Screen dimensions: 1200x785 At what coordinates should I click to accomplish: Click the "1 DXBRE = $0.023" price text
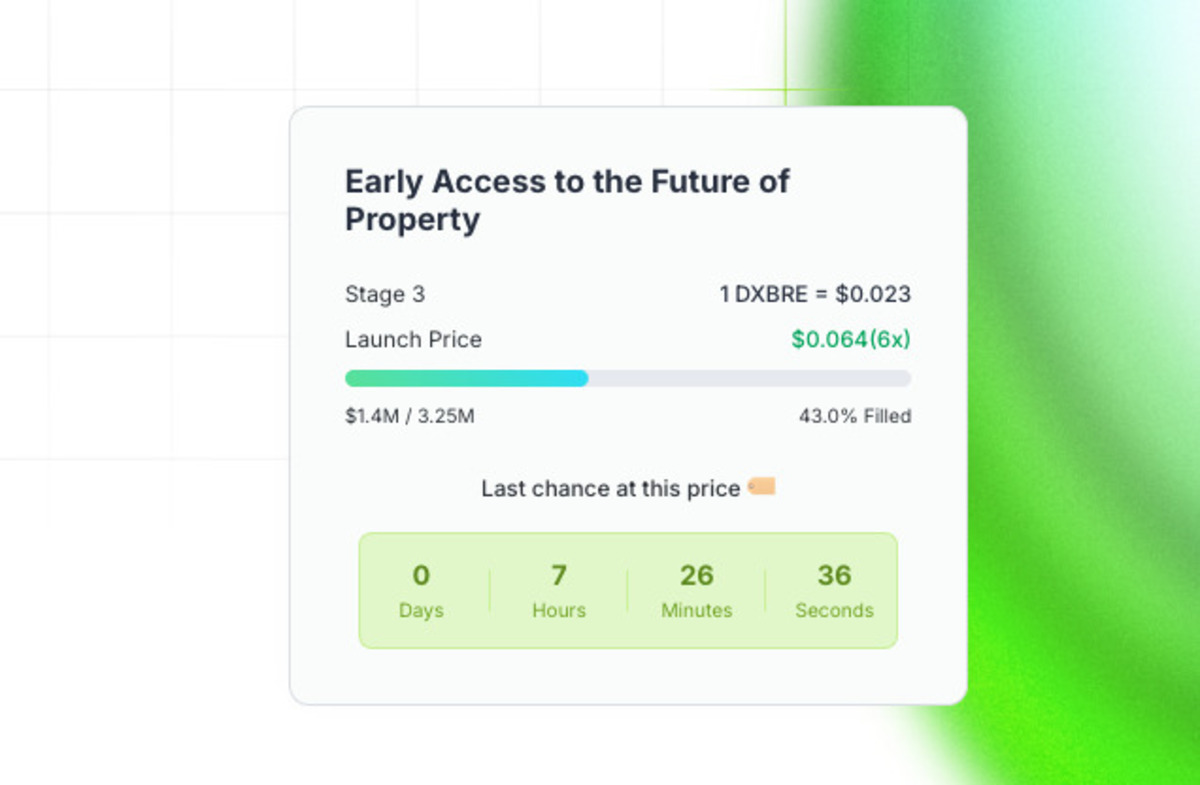(x=815, y=294)
